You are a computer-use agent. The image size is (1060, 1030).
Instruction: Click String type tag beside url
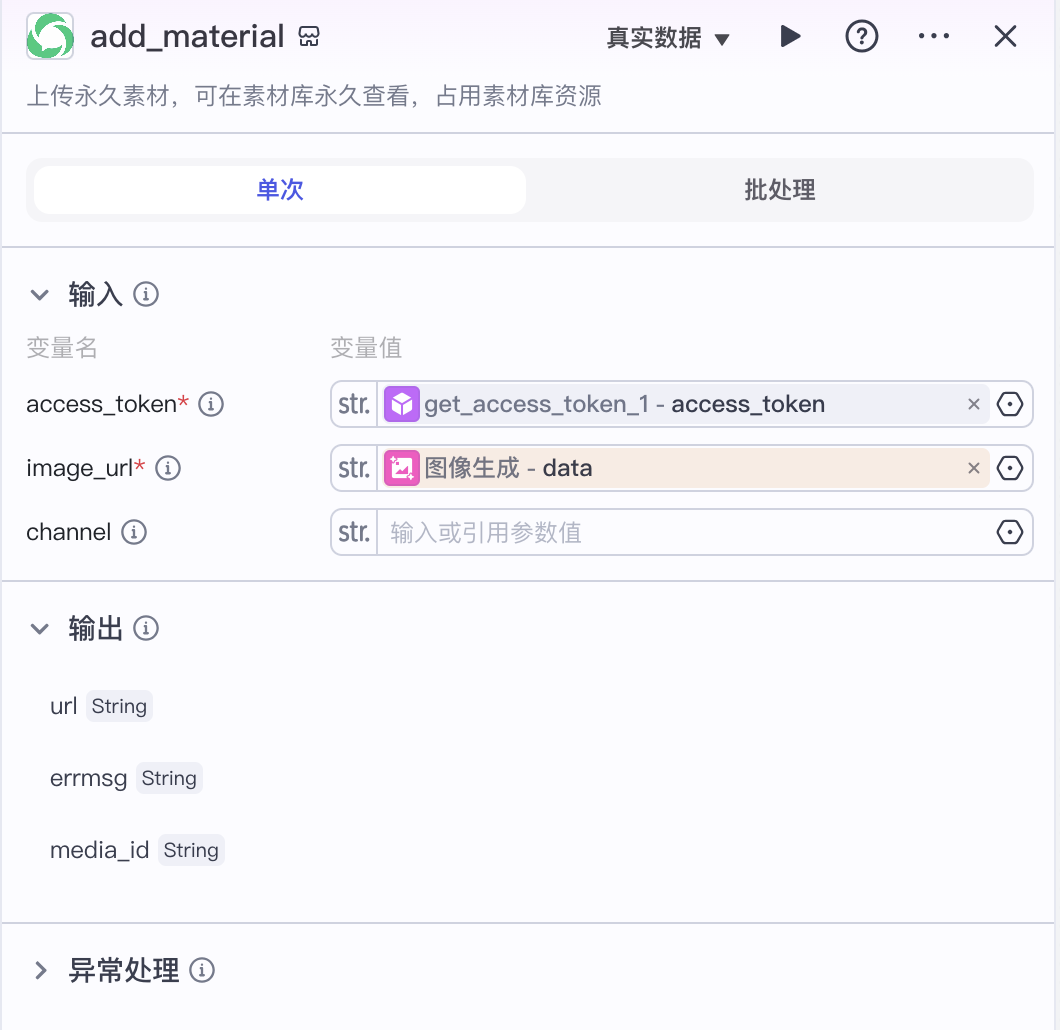119,706
